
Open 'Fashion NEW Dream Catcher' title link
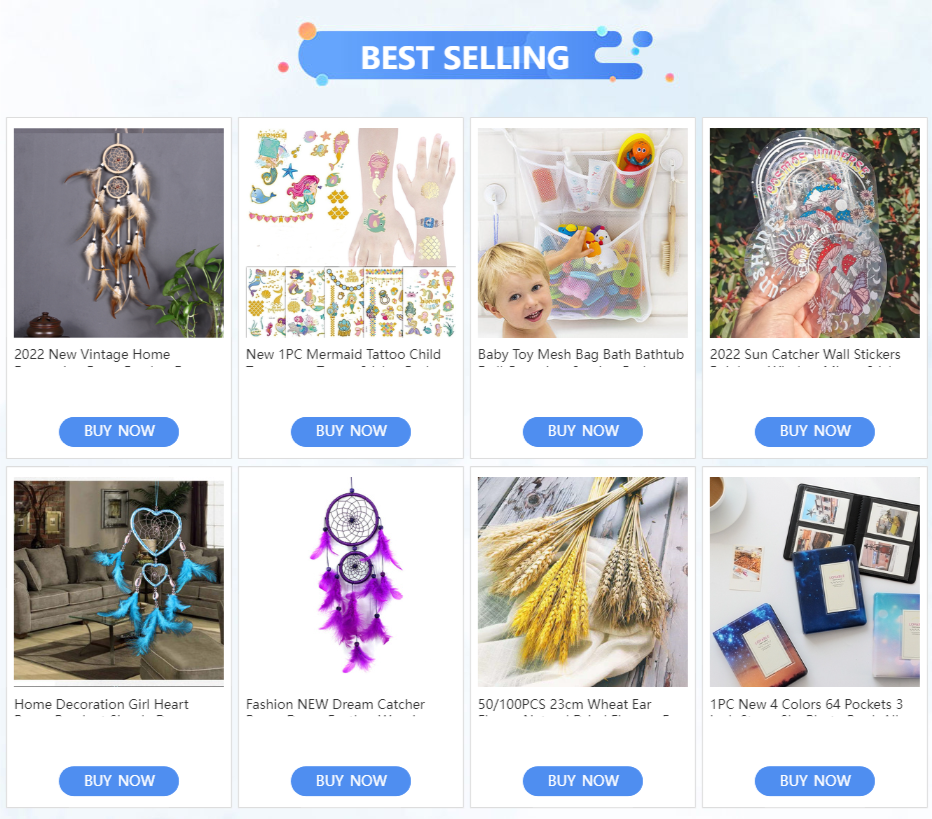(x=335, y=705)
